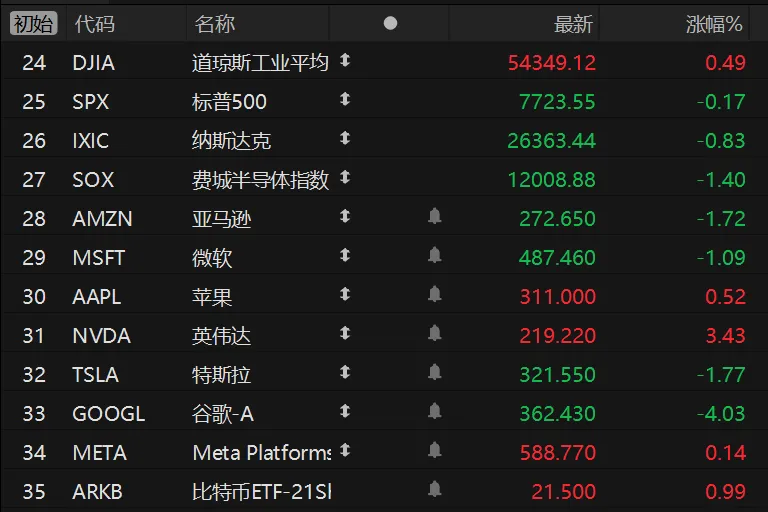
Task: Click the name 微软
Action: (212, 258)
